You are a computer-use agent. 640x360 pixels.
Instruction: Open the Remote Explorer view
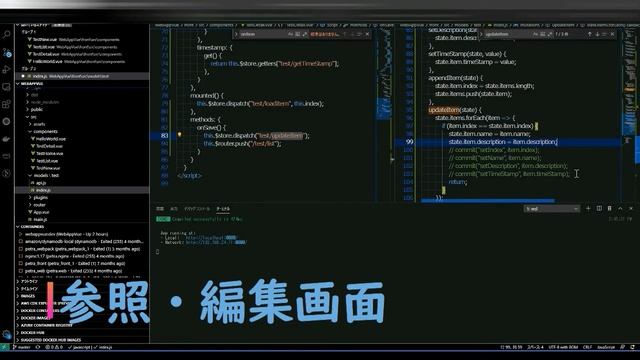coord(7,87)
